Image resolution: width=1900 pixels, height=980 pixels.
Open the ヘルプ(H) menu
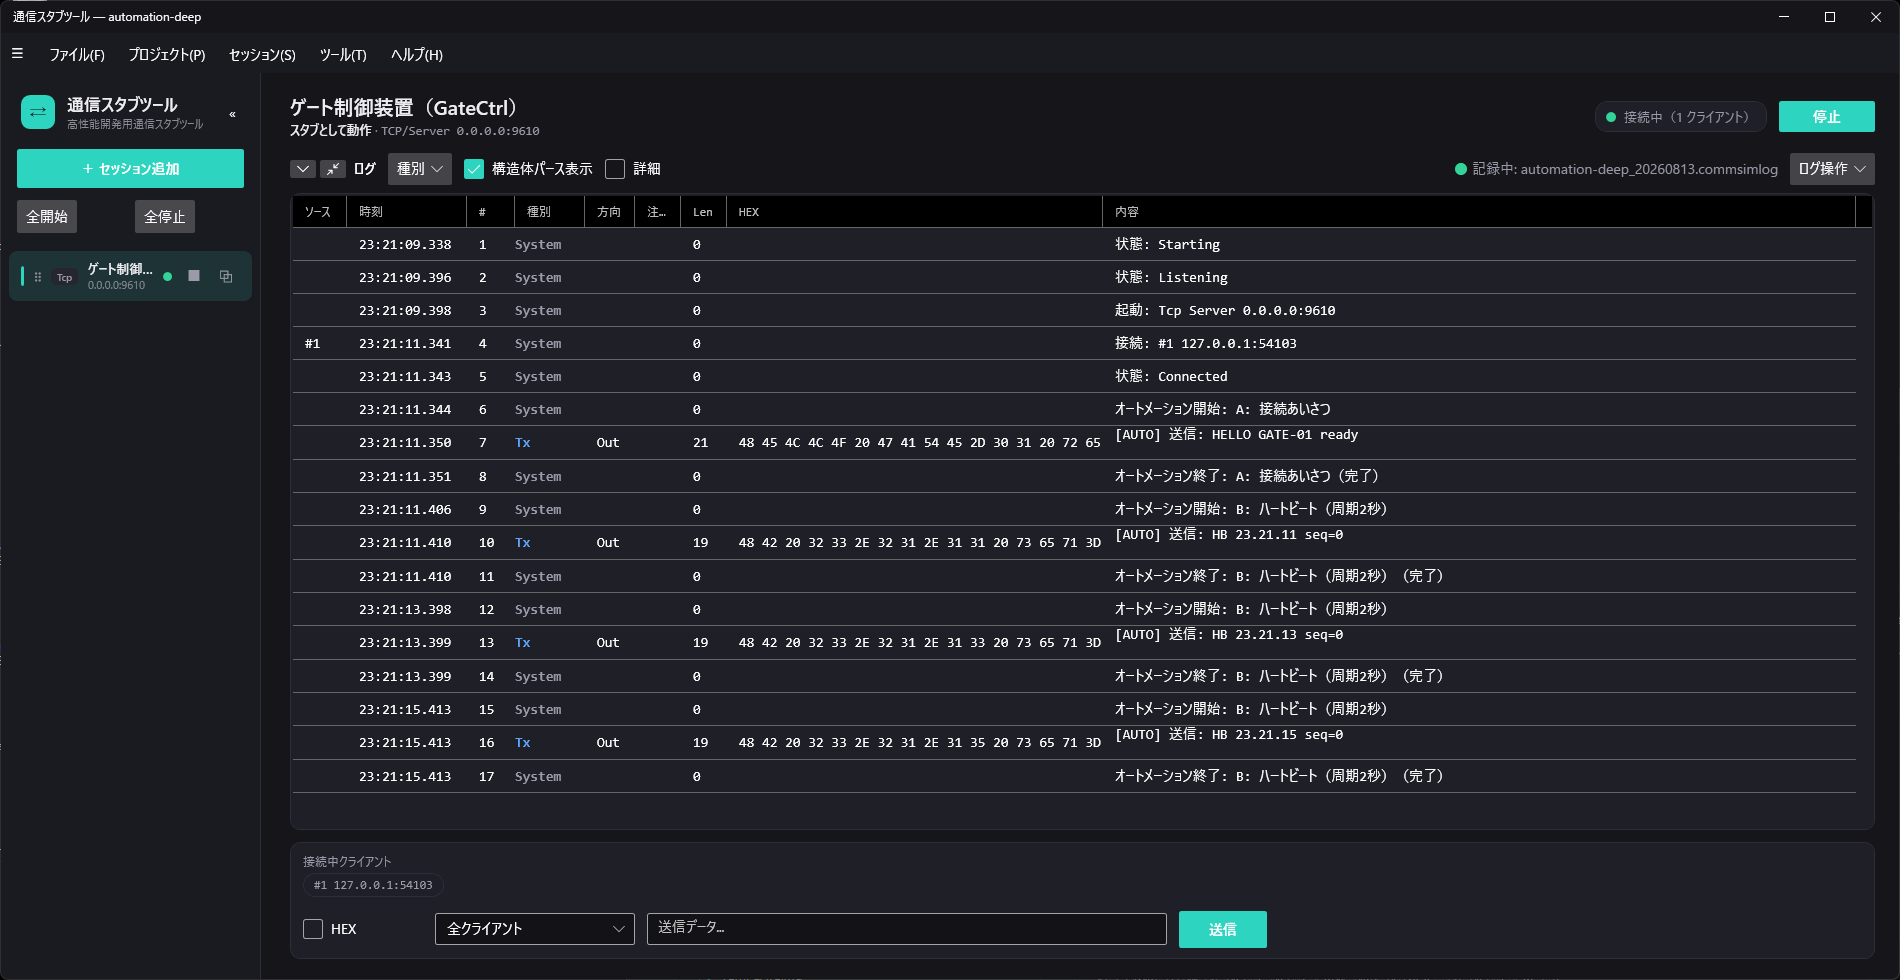[417, 54]
